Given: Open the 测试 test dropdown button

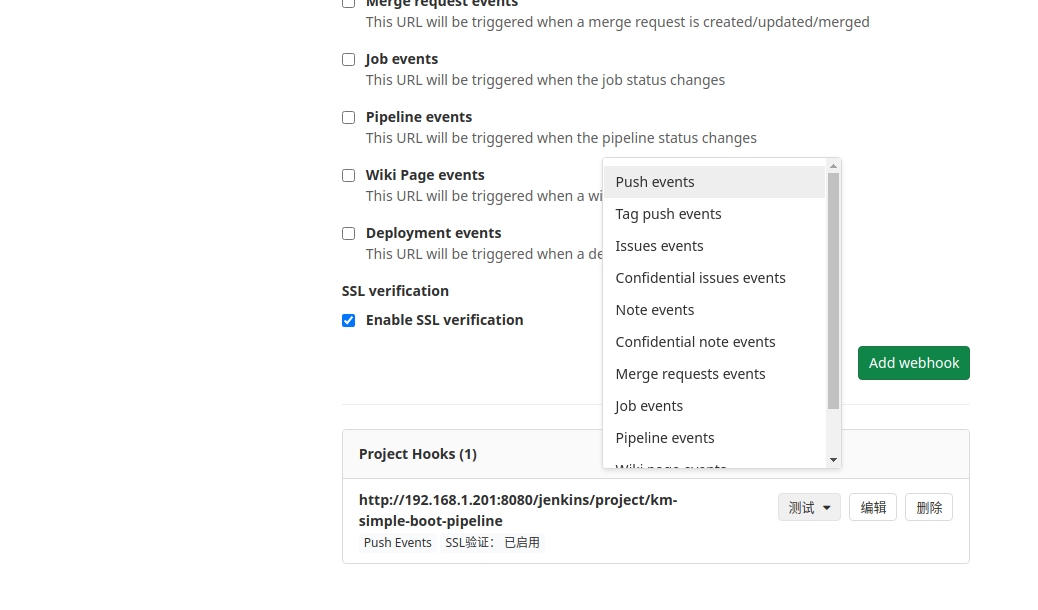Looking at the screenshot, I should 809,507.
